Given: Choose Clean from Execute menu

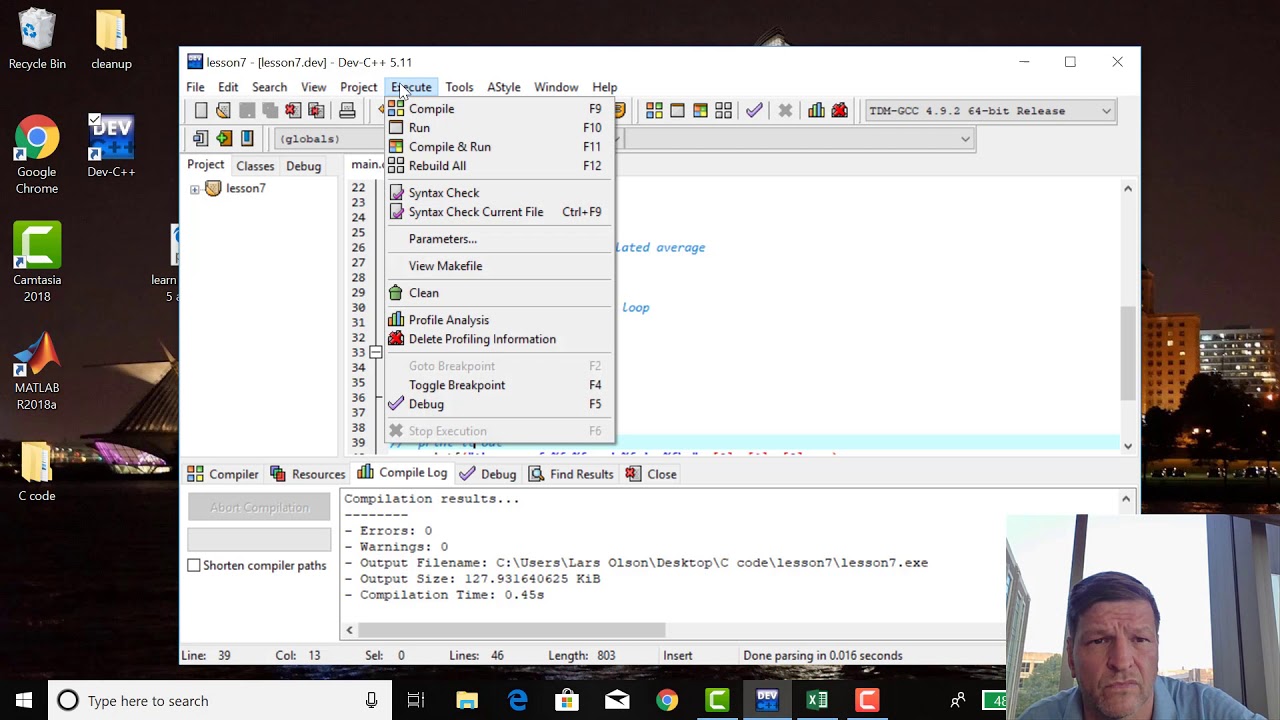Looking at the screenshot, I should point(500,293).
